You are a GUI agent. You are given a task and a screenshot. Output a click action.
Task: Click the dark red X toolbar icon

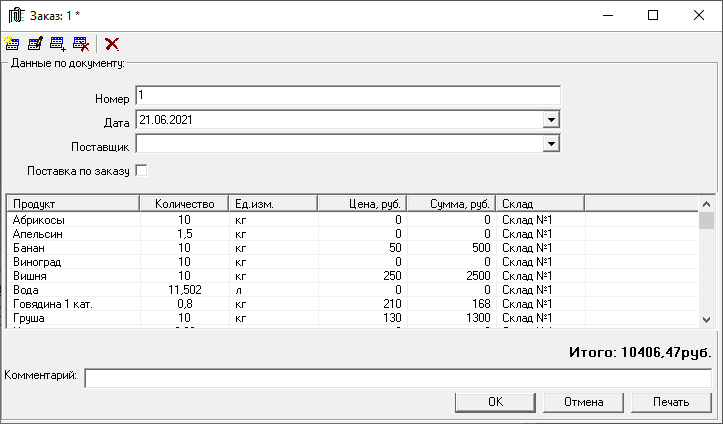point(112,44)
